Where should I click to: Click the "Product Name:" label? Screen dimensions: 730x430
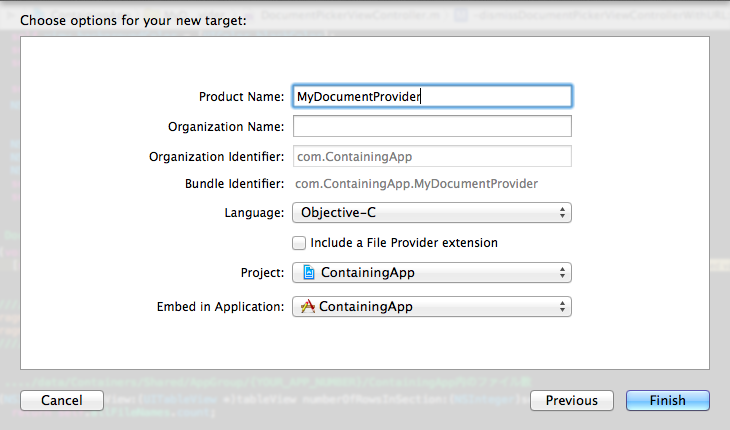[x=241, y=96]
